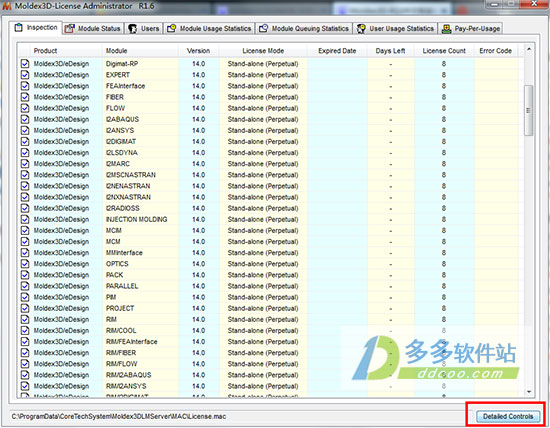Click the Detailed Controls button

pyautogui.click(x=508, y=416)
